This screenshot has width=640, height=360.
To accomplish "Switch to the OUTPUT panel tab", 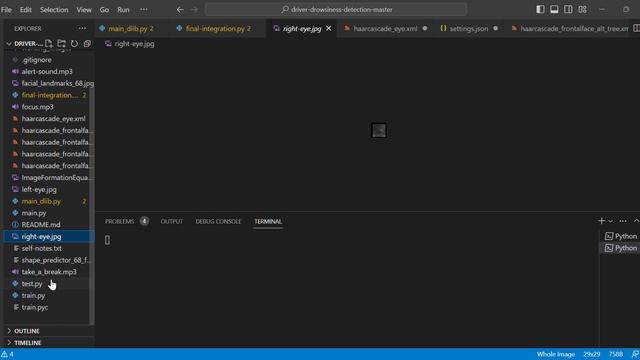I will coord(171,222).
